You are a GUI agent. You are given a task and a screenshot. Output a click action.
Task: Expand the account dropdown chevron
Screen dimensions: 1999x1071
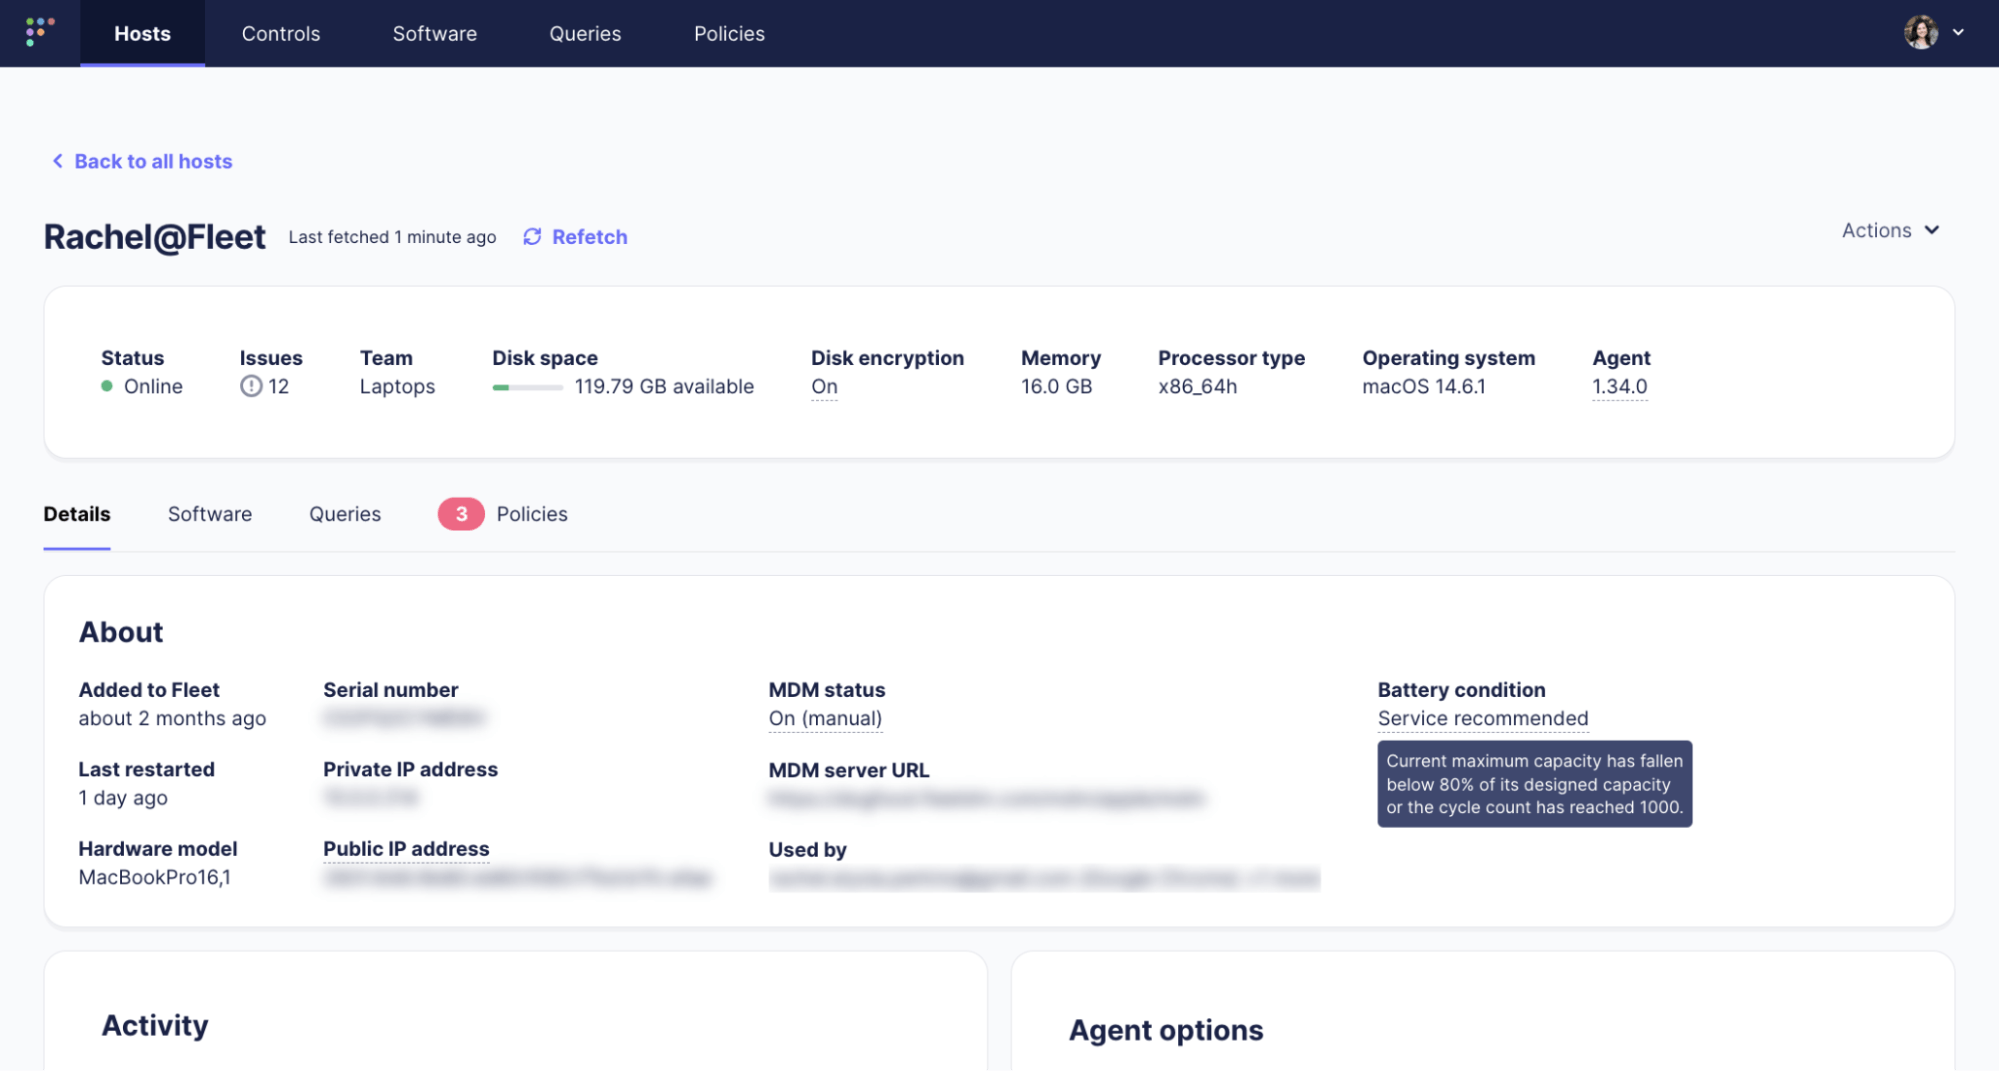click(1958, 32)
